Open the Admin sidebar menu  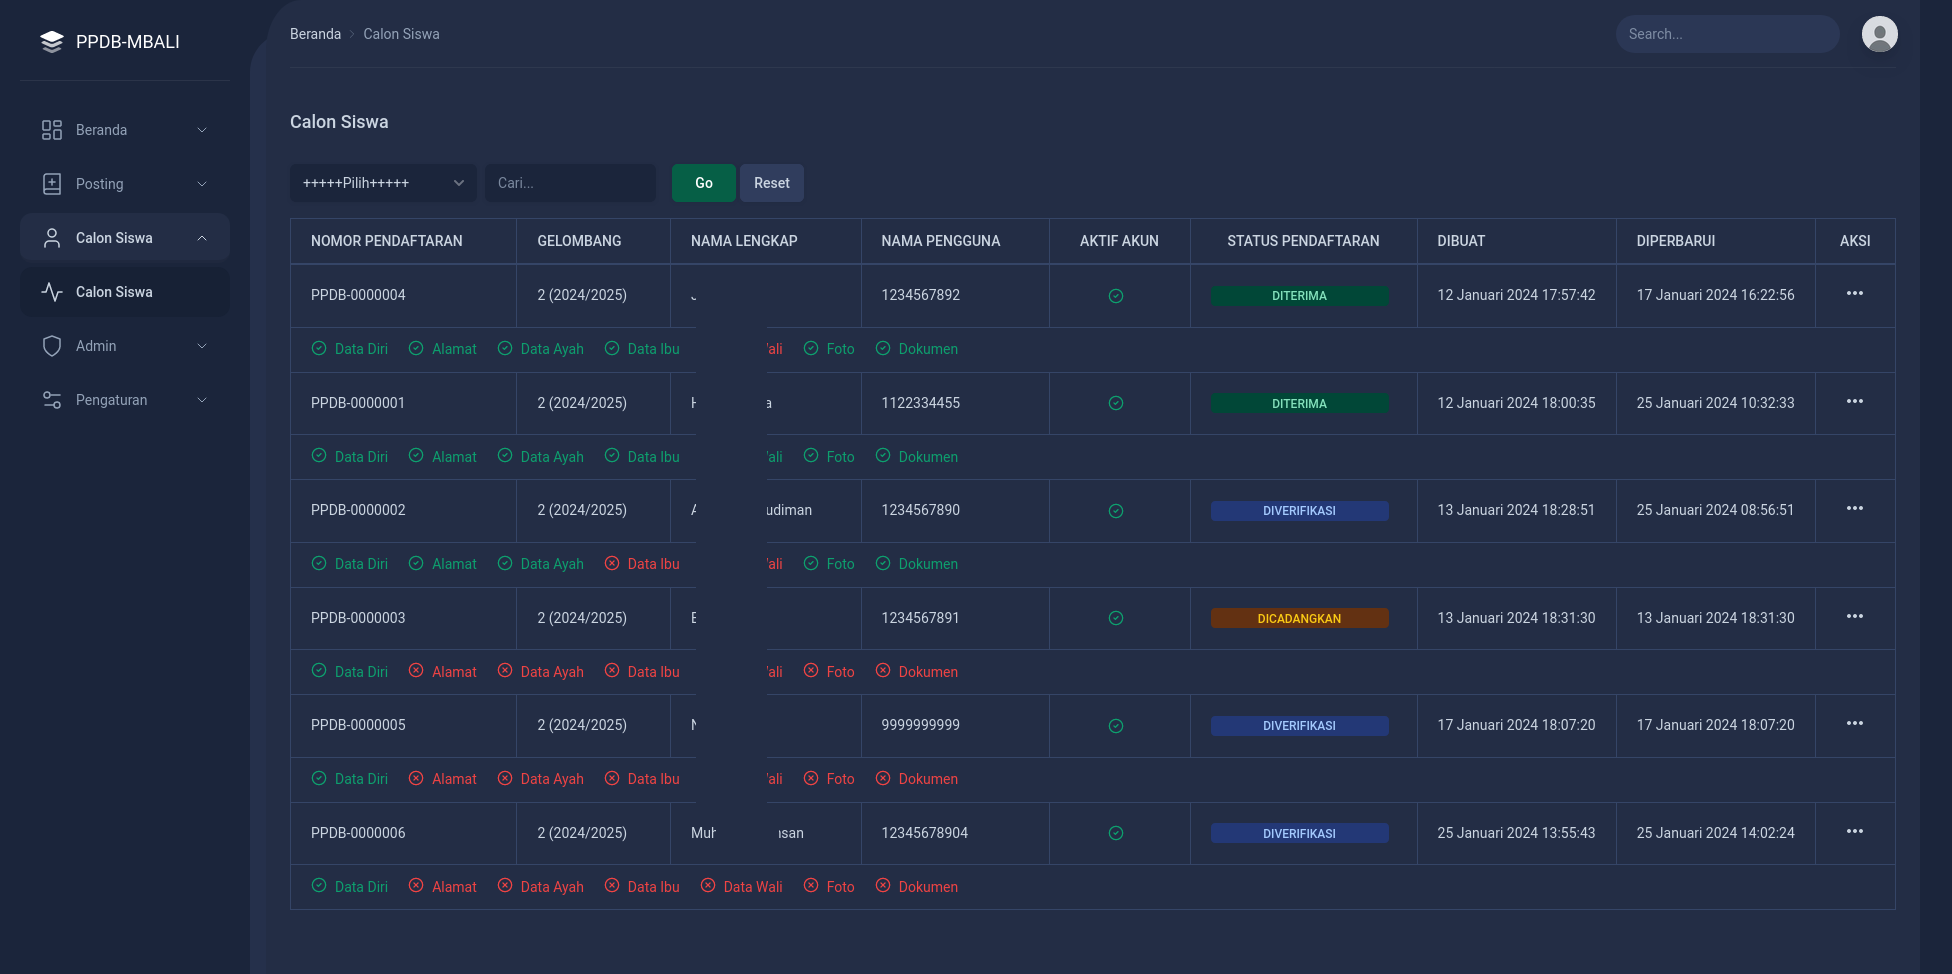click(125, 346)
